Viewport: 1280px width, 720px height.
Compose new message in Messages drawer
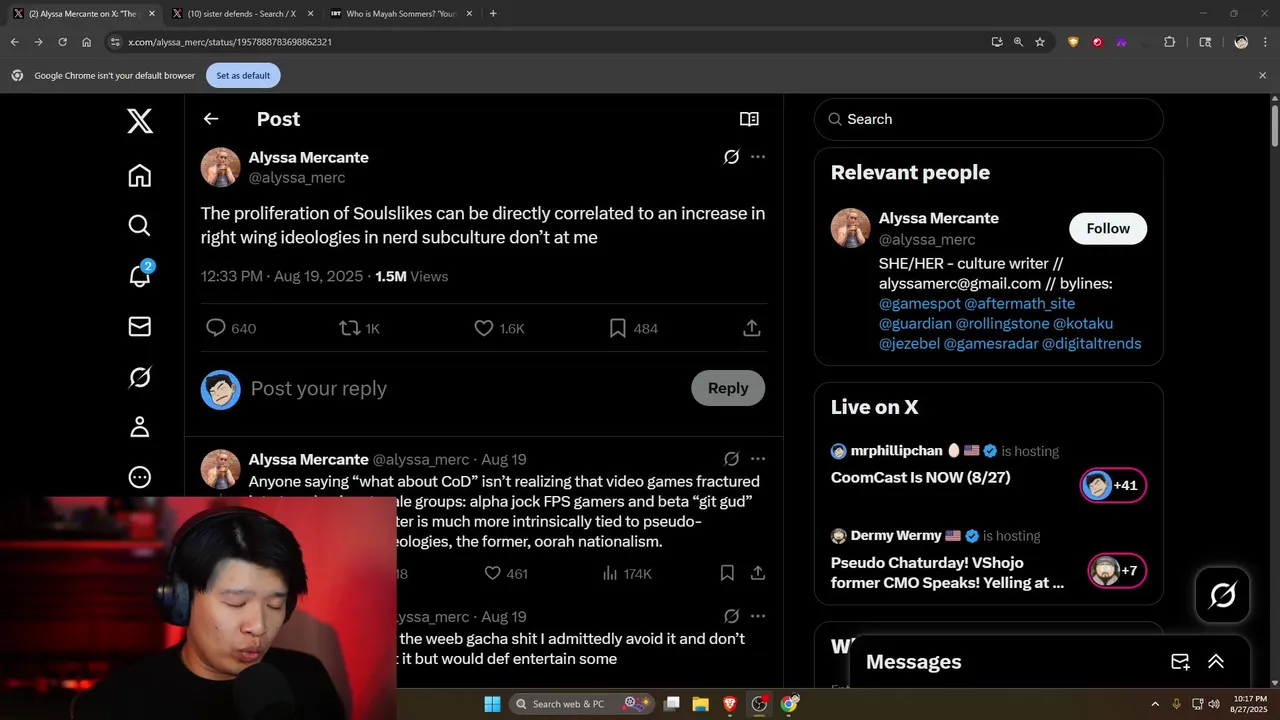click(1180, 662)
